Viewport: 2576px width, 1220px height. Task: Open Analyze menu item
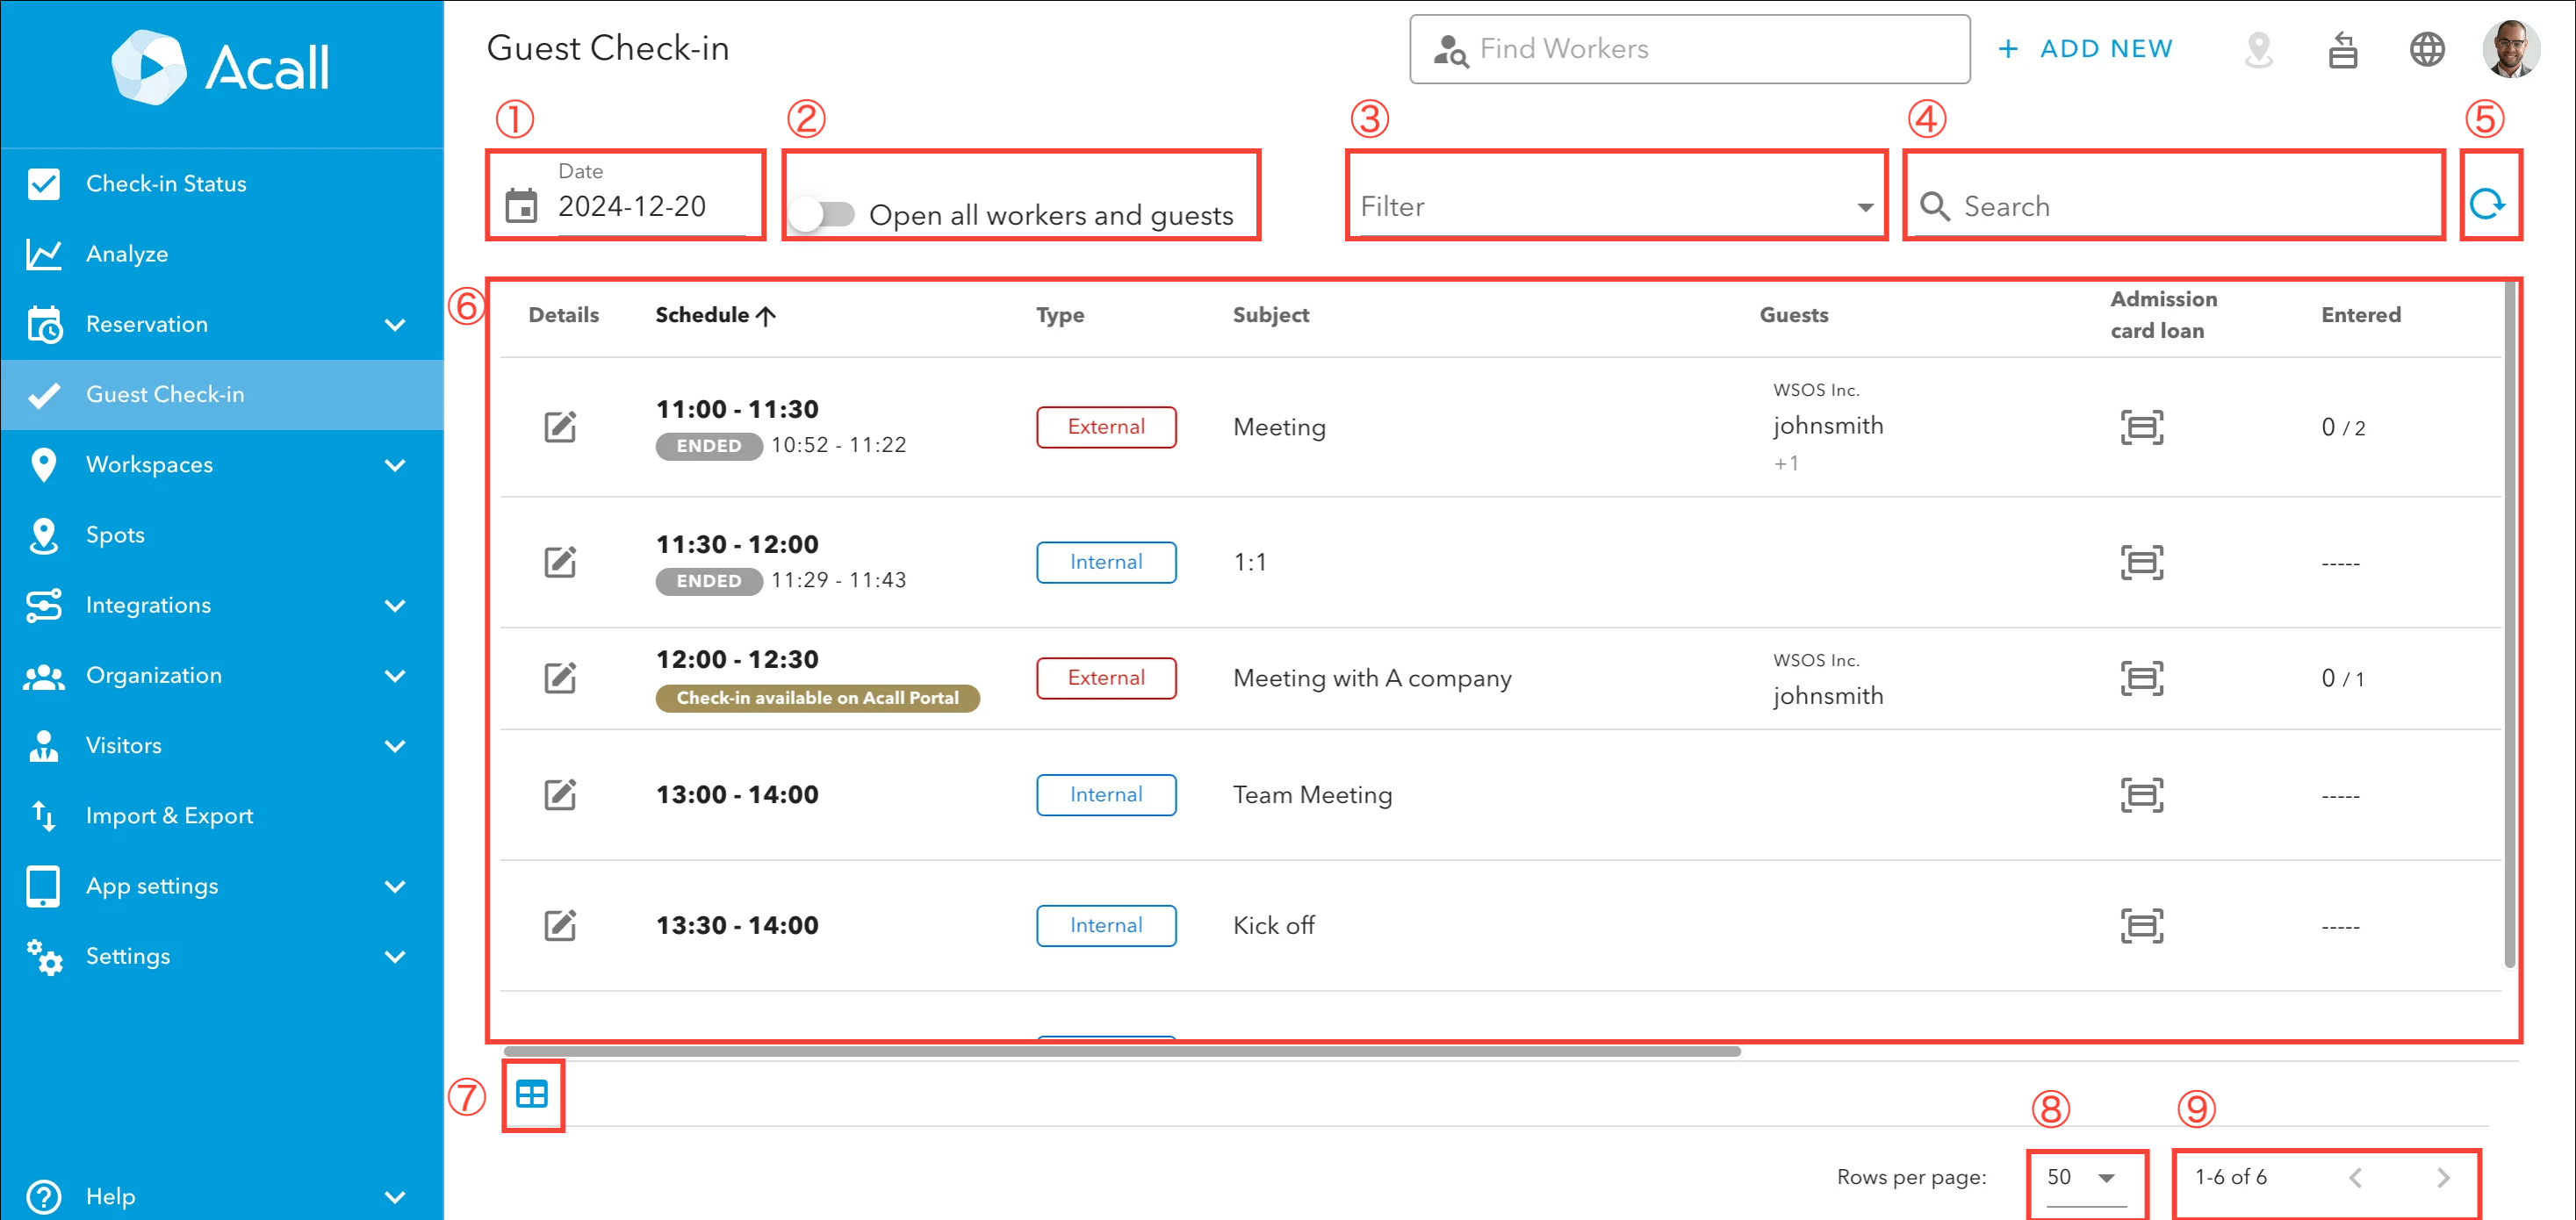click(x=222, y=254)
